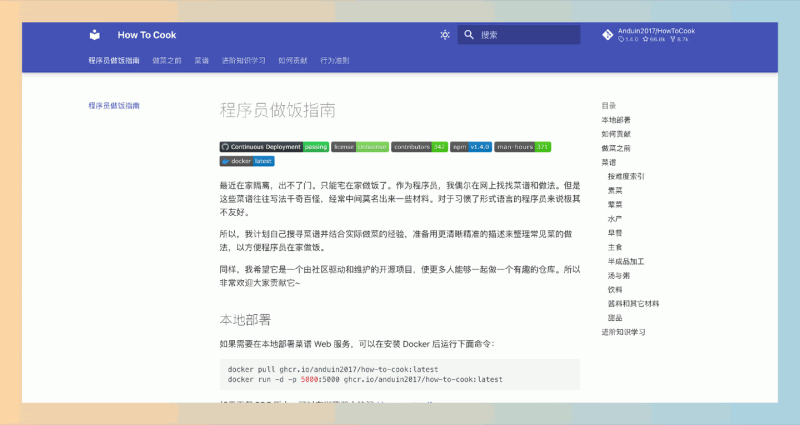Click the 本地部署 section heading
The height and width of the screenshot is (425, 800).
(245, 320)
